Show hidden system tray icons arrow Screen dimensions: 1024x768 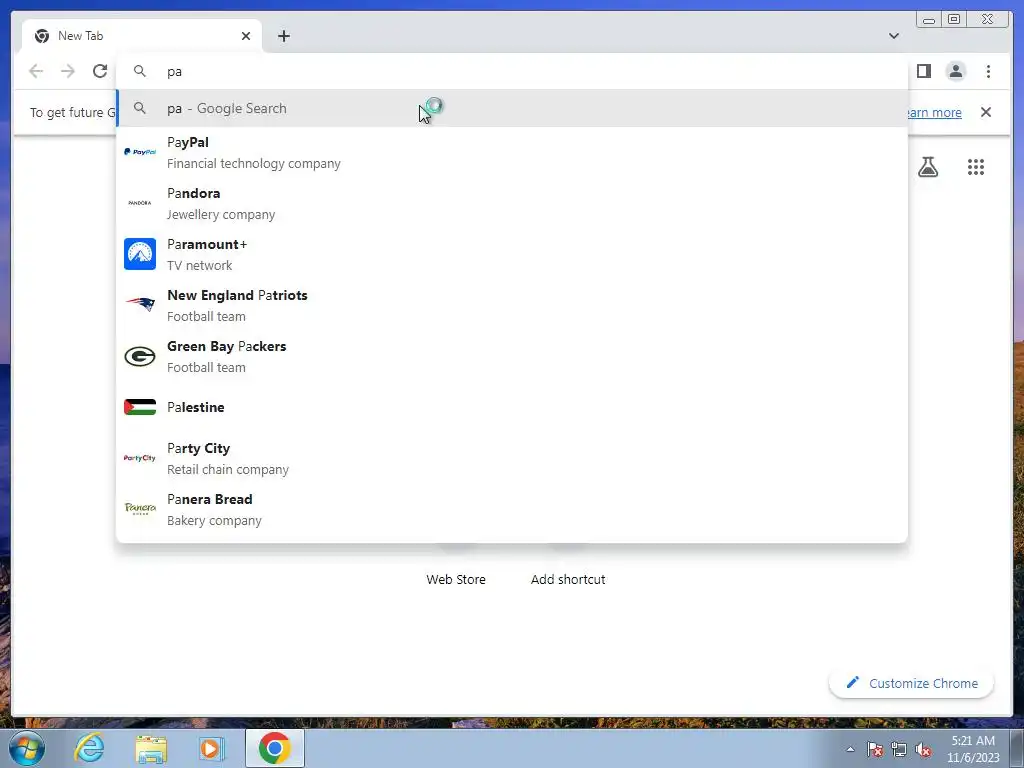pyautogui.click(x=850, y=749)
